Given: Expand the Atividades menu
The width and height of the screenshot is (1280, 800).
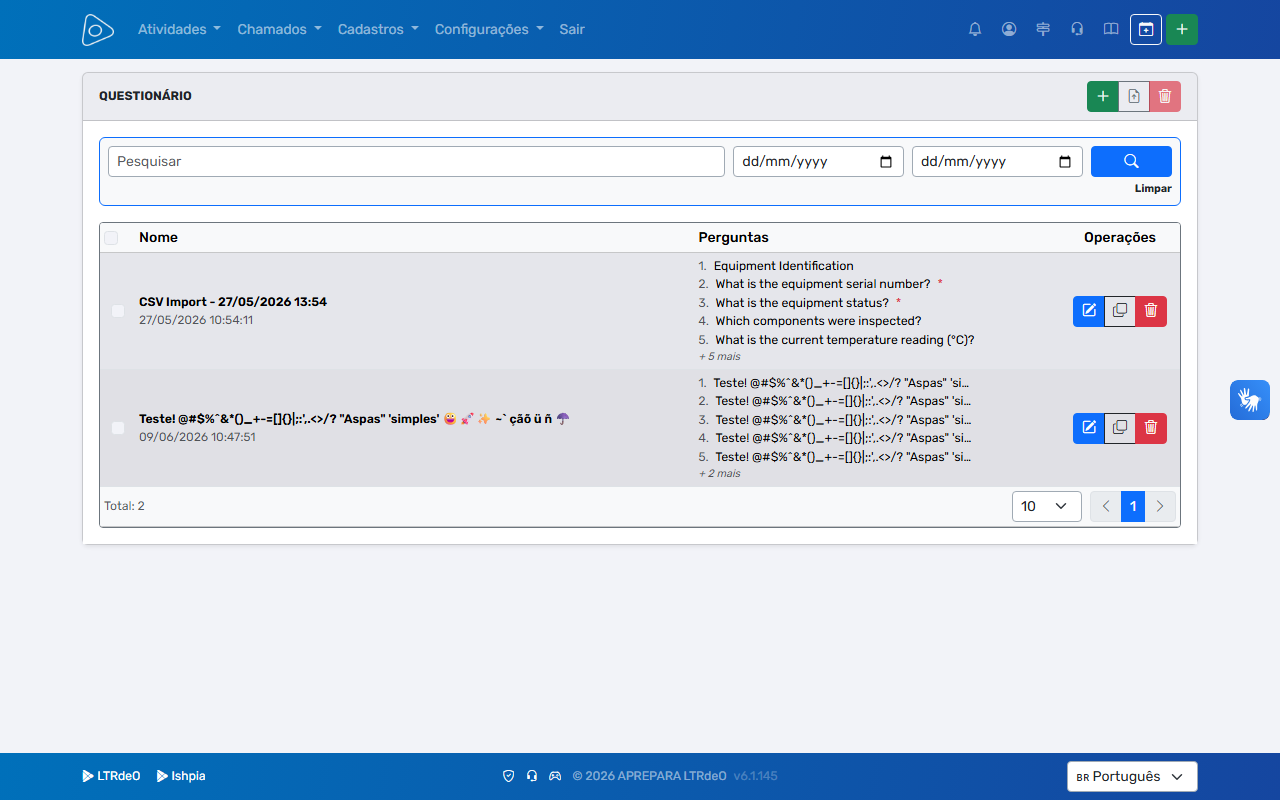Looking at the screenshot, I should [x=179, y=29].
